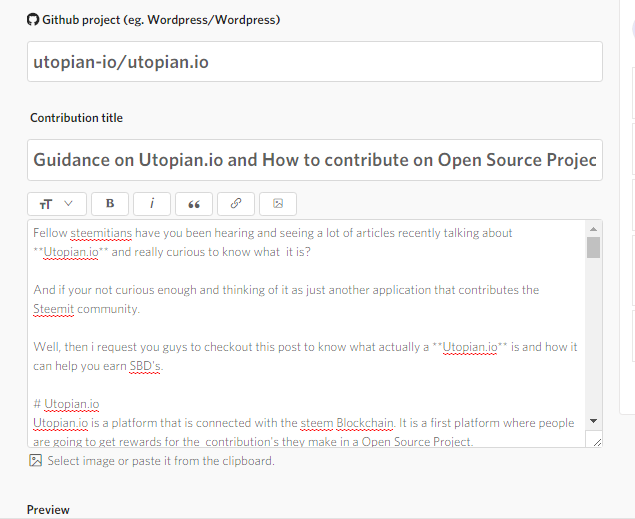Open the heading size dropdown in editor toolbar
The width and height of the screenshot is (635, 519).
pos(57,204)
